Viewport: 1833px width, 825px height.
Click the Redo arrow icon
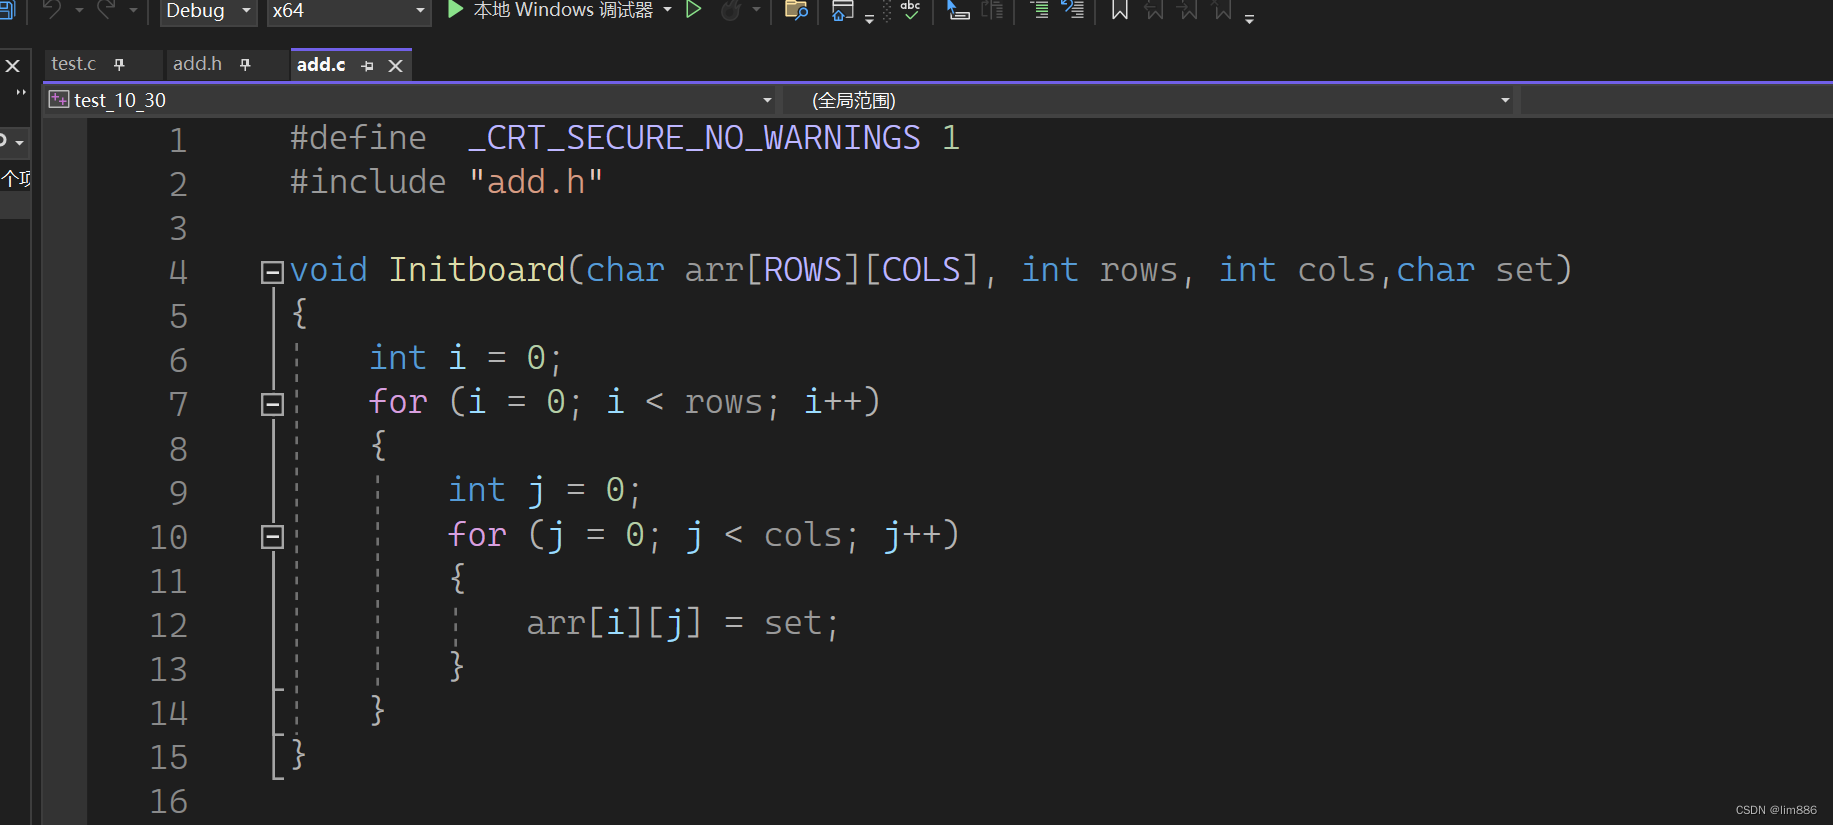106,9
